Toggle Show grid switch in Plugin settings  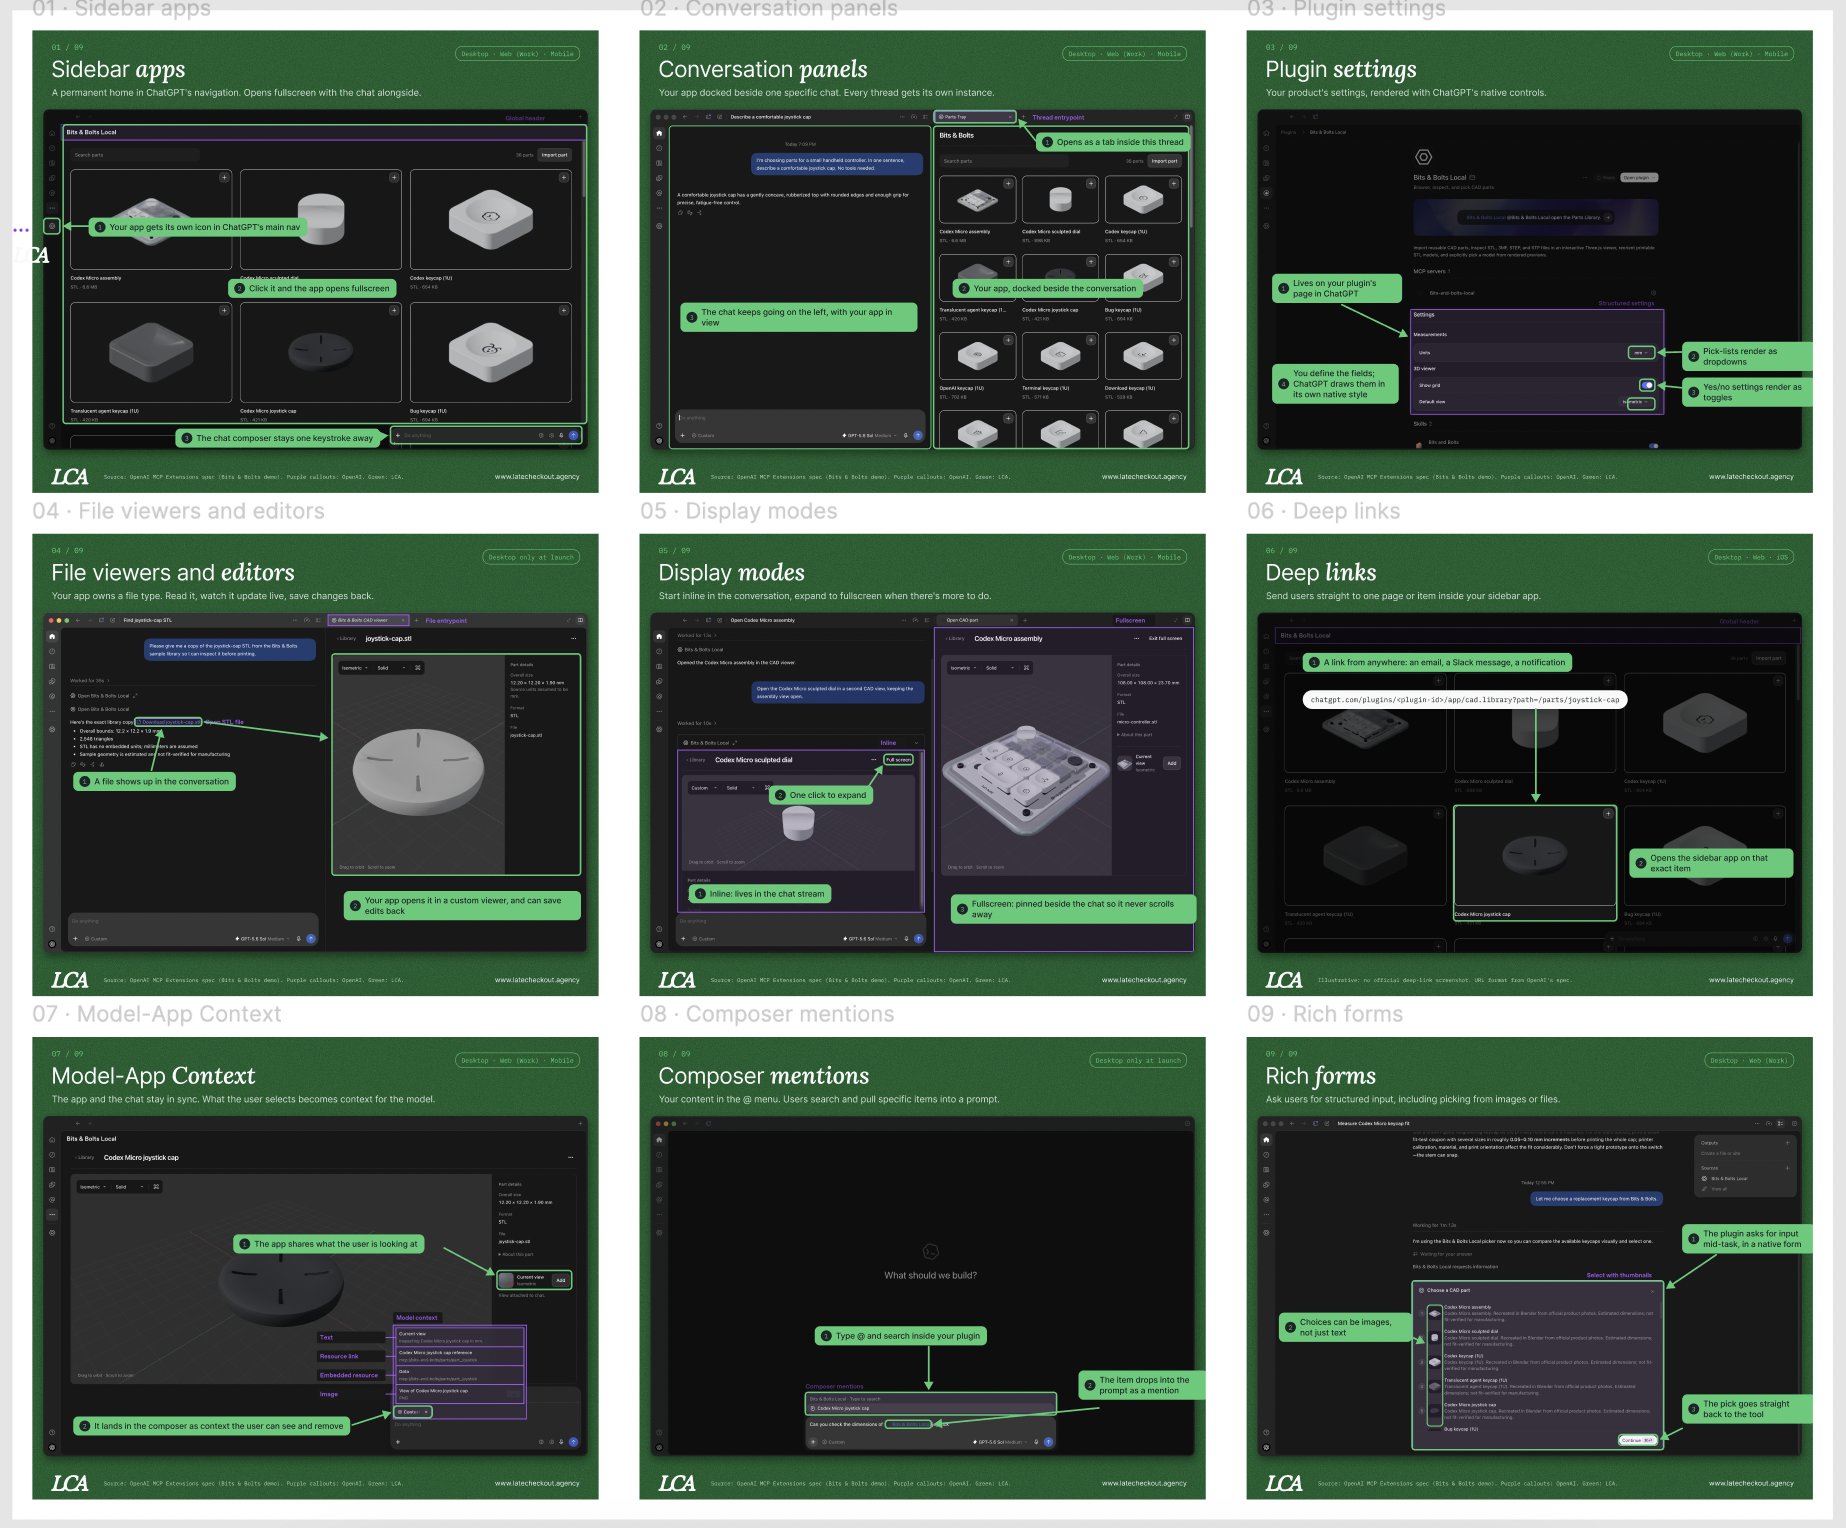tap(1646, 385)
